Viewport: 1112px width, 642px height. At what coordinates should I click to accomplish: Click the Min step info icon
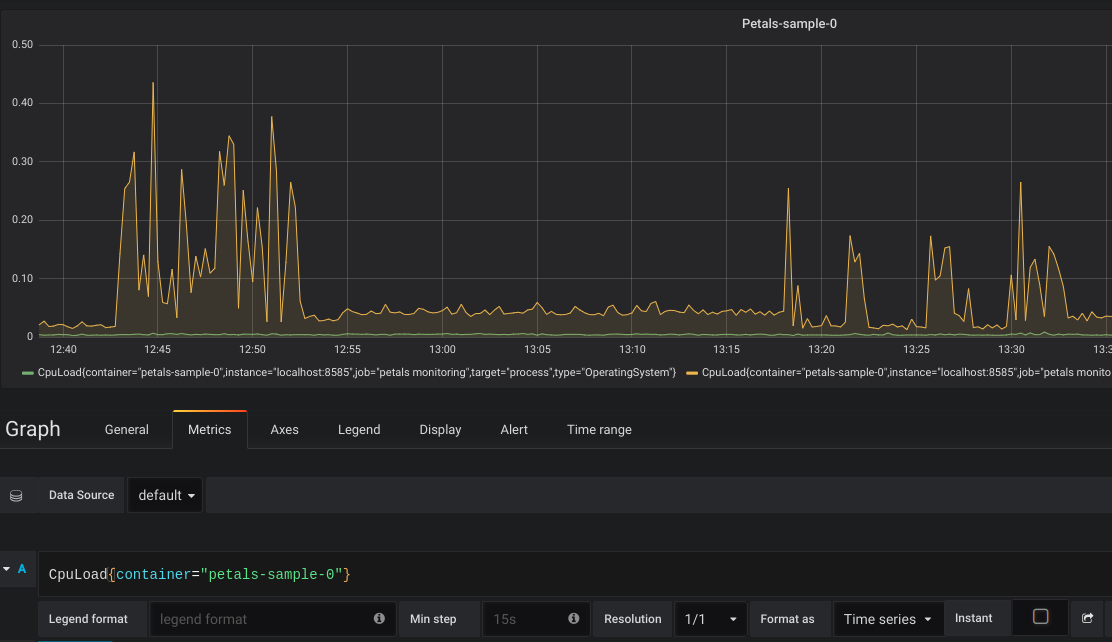tap(573, 619)
